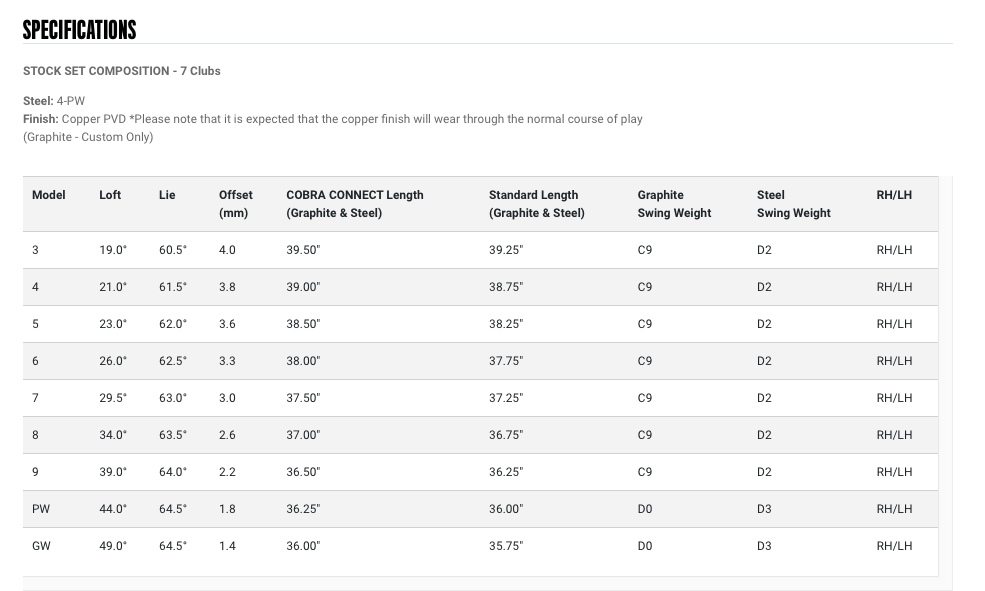Select the D0 graphite swing weight for PW

[645, 509]
